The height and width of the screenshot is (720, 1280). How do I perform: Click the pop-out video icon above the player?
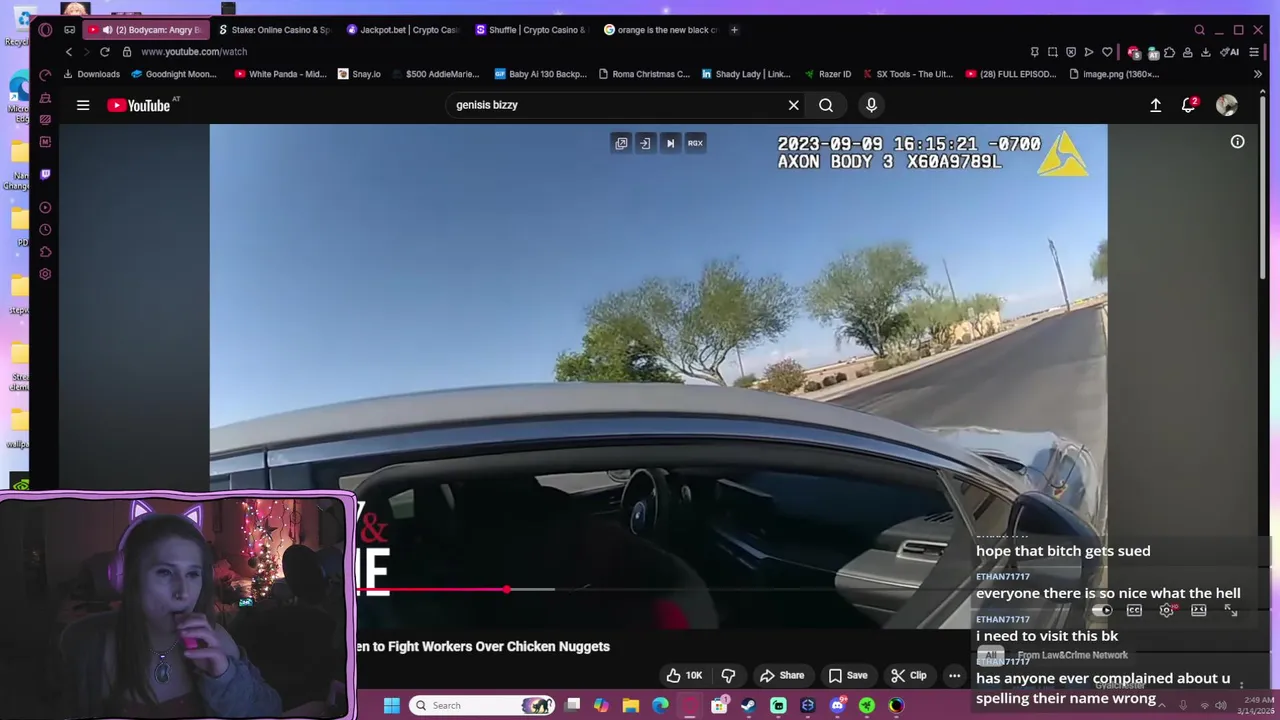(621, 143)
